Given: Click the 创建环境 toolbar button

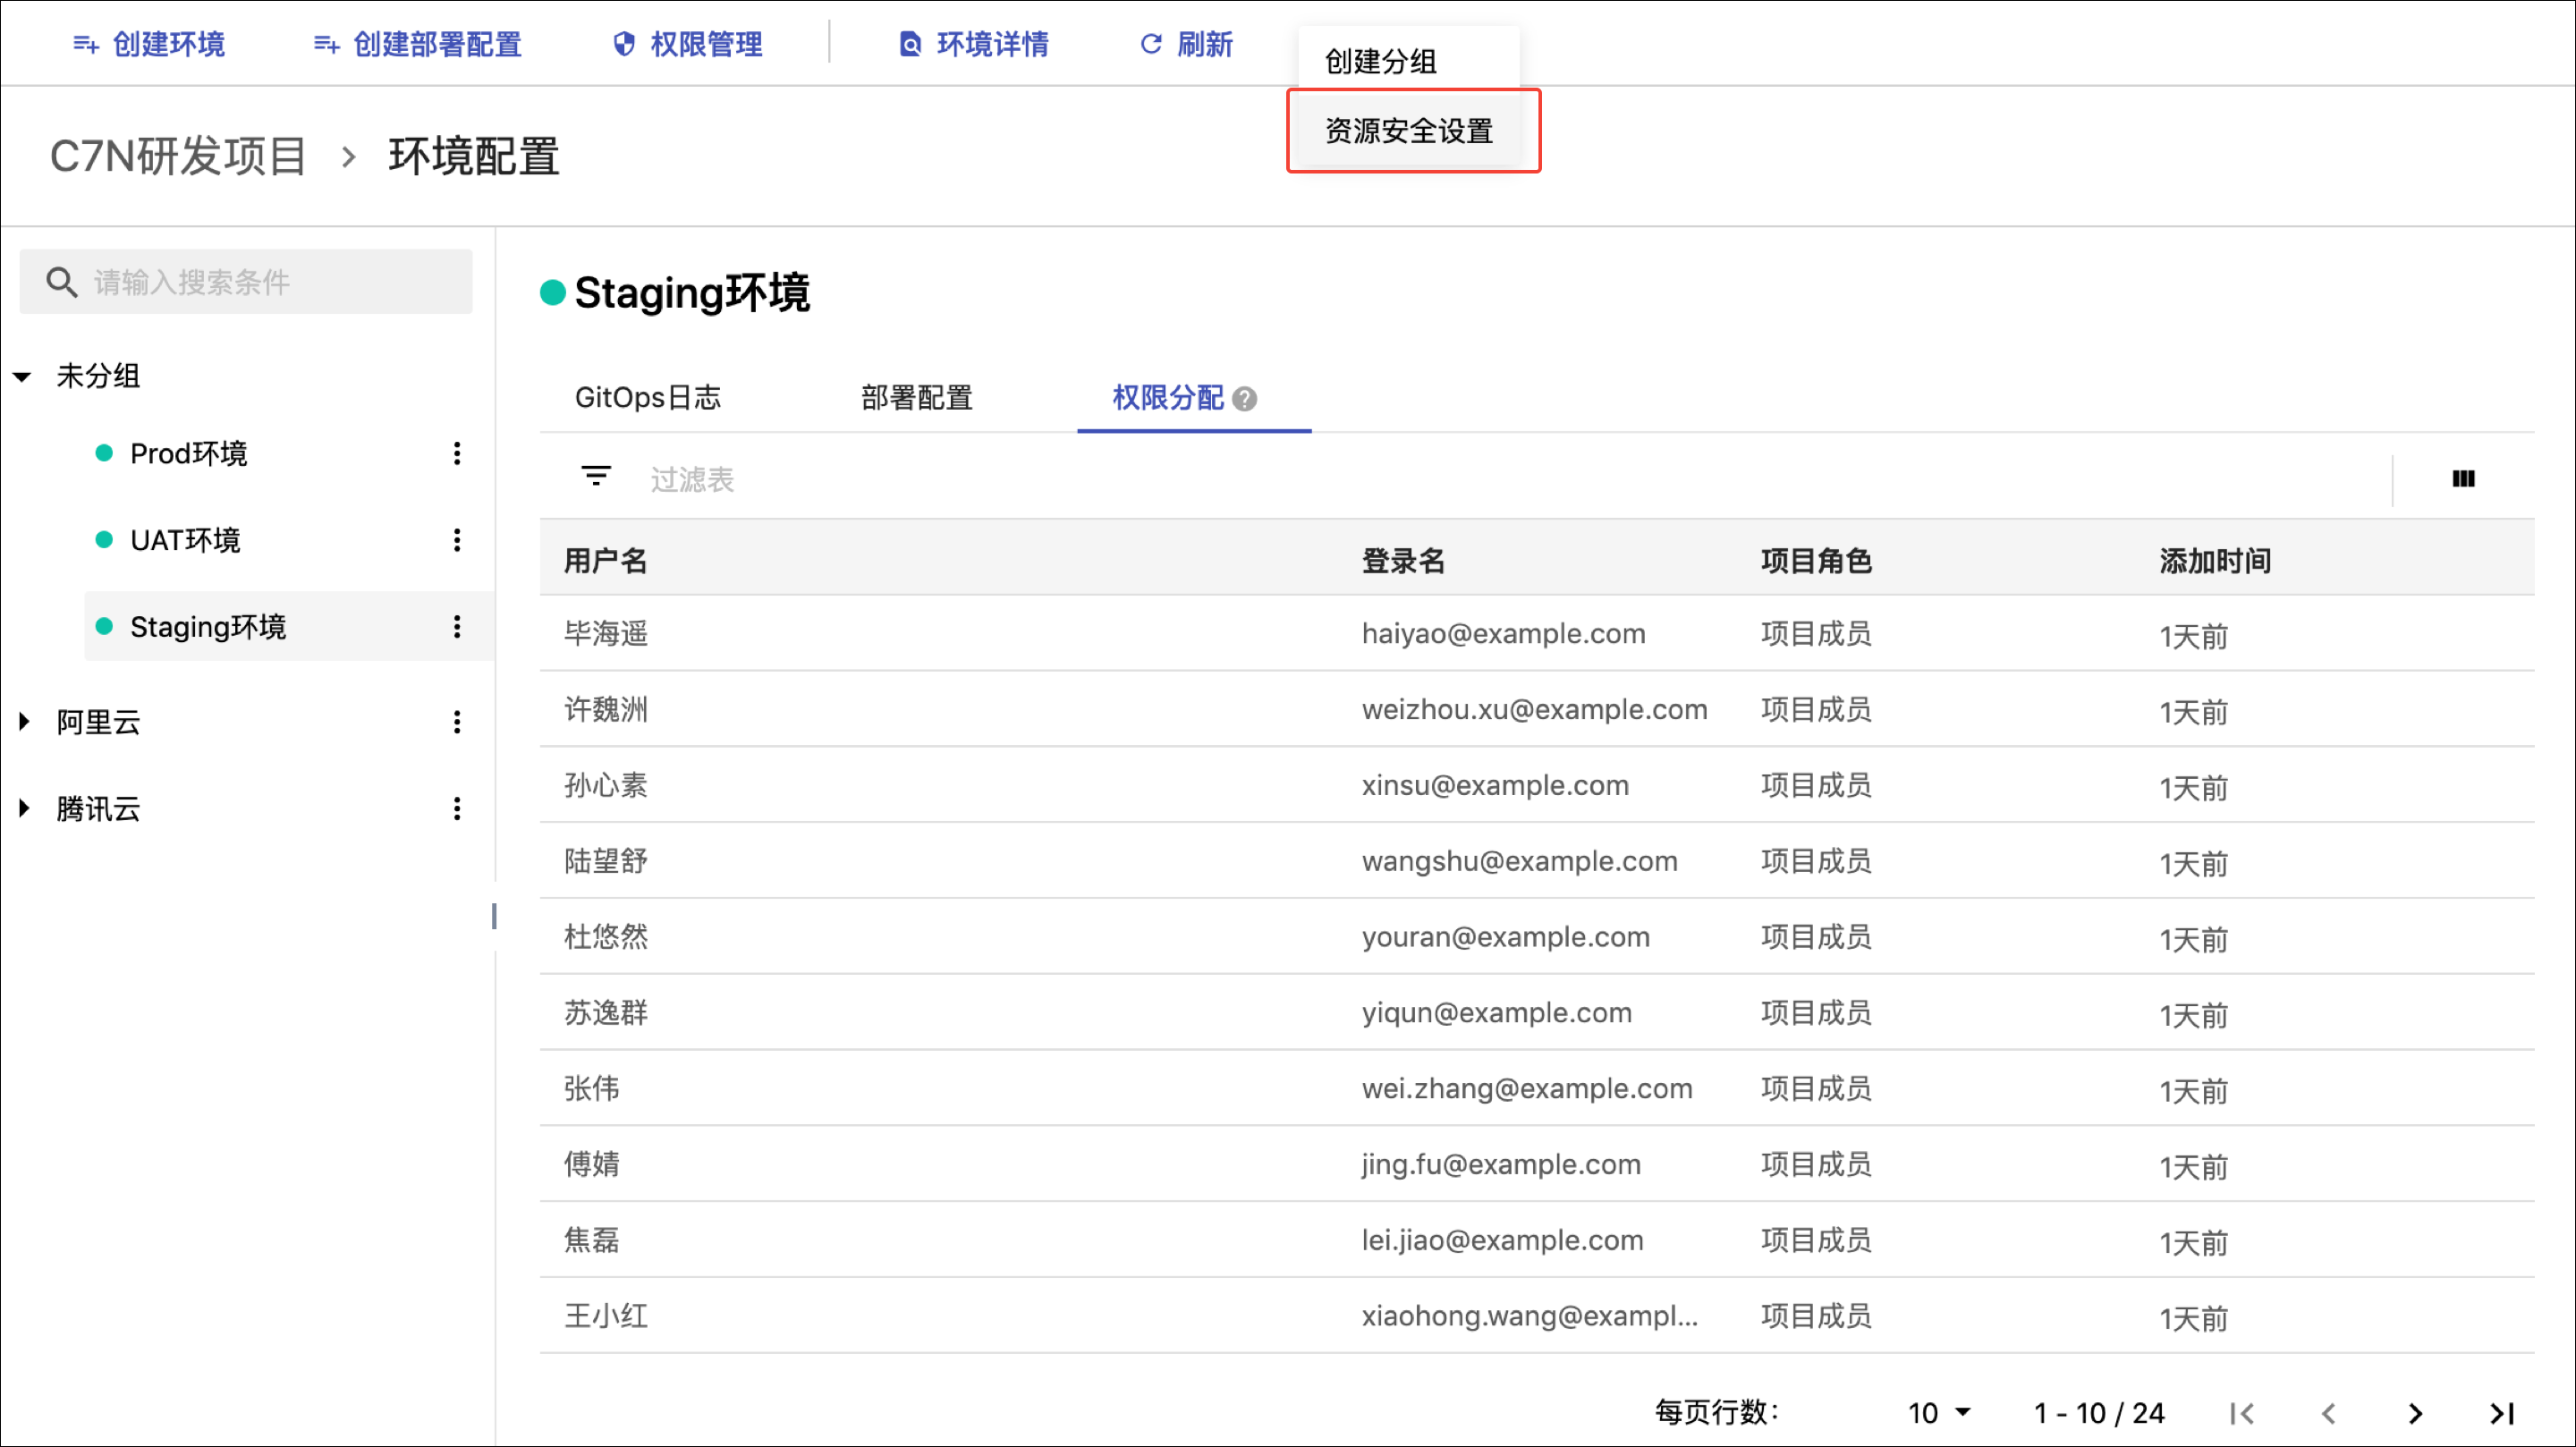Looking at the screenshot, I should click(149, 44).
